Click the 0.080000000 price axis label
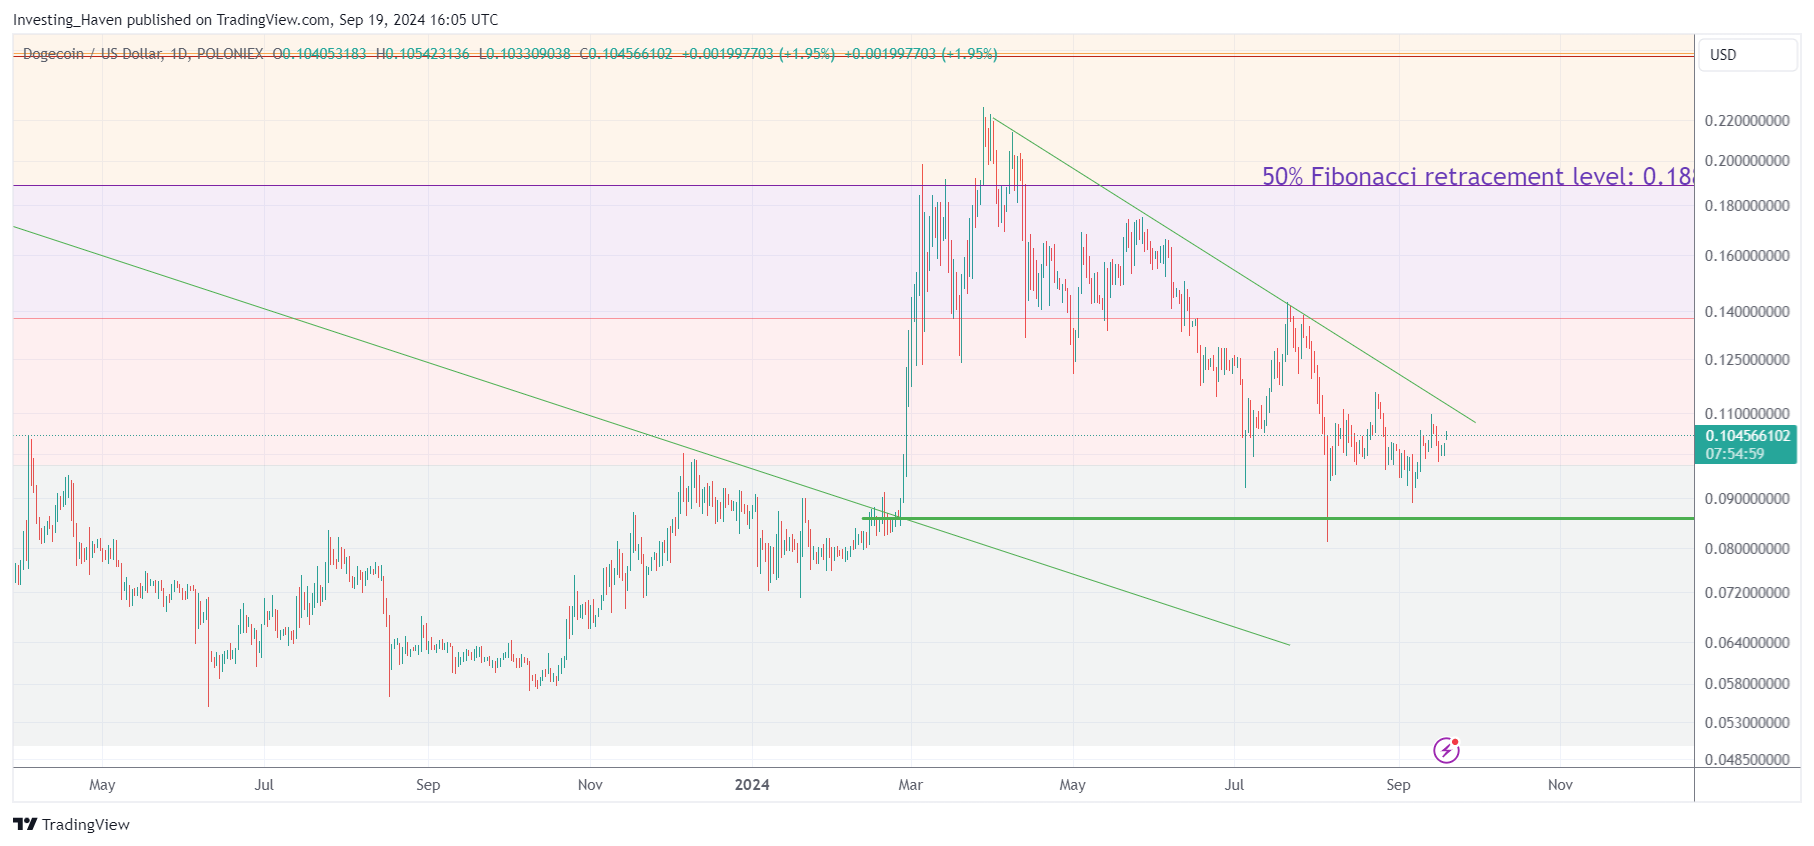The image size is (1814, 846). click(1747, 549)
